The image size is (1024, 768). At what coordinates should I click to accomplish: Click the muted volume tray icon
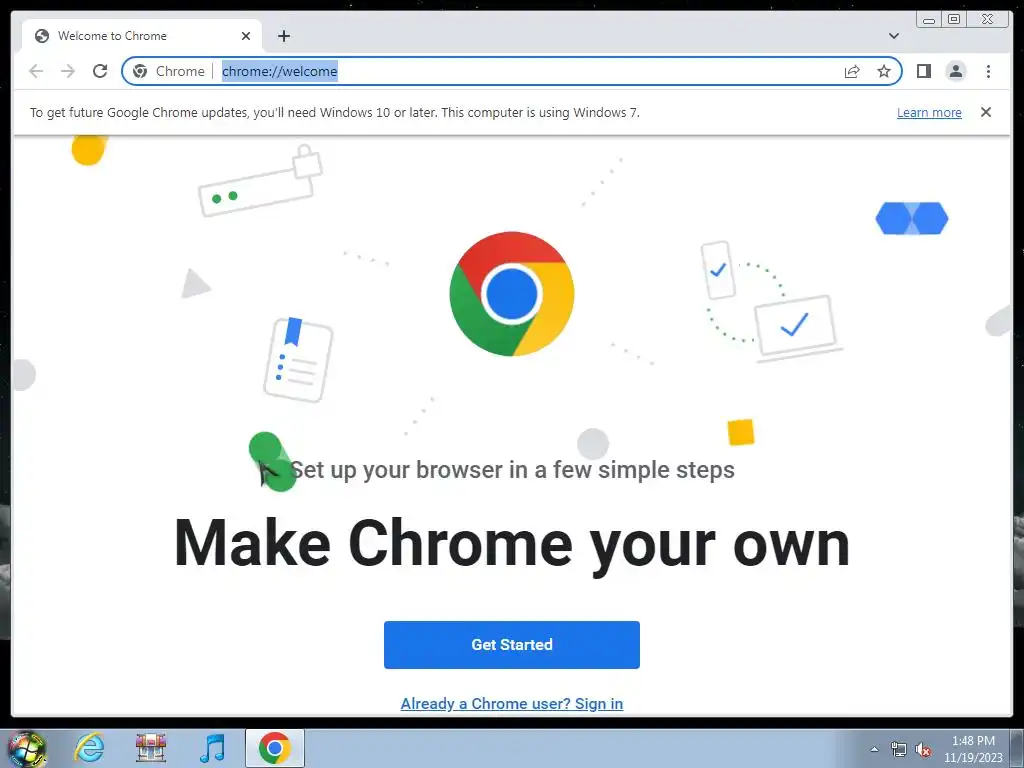pyautogui.click(x=922, y=750)
